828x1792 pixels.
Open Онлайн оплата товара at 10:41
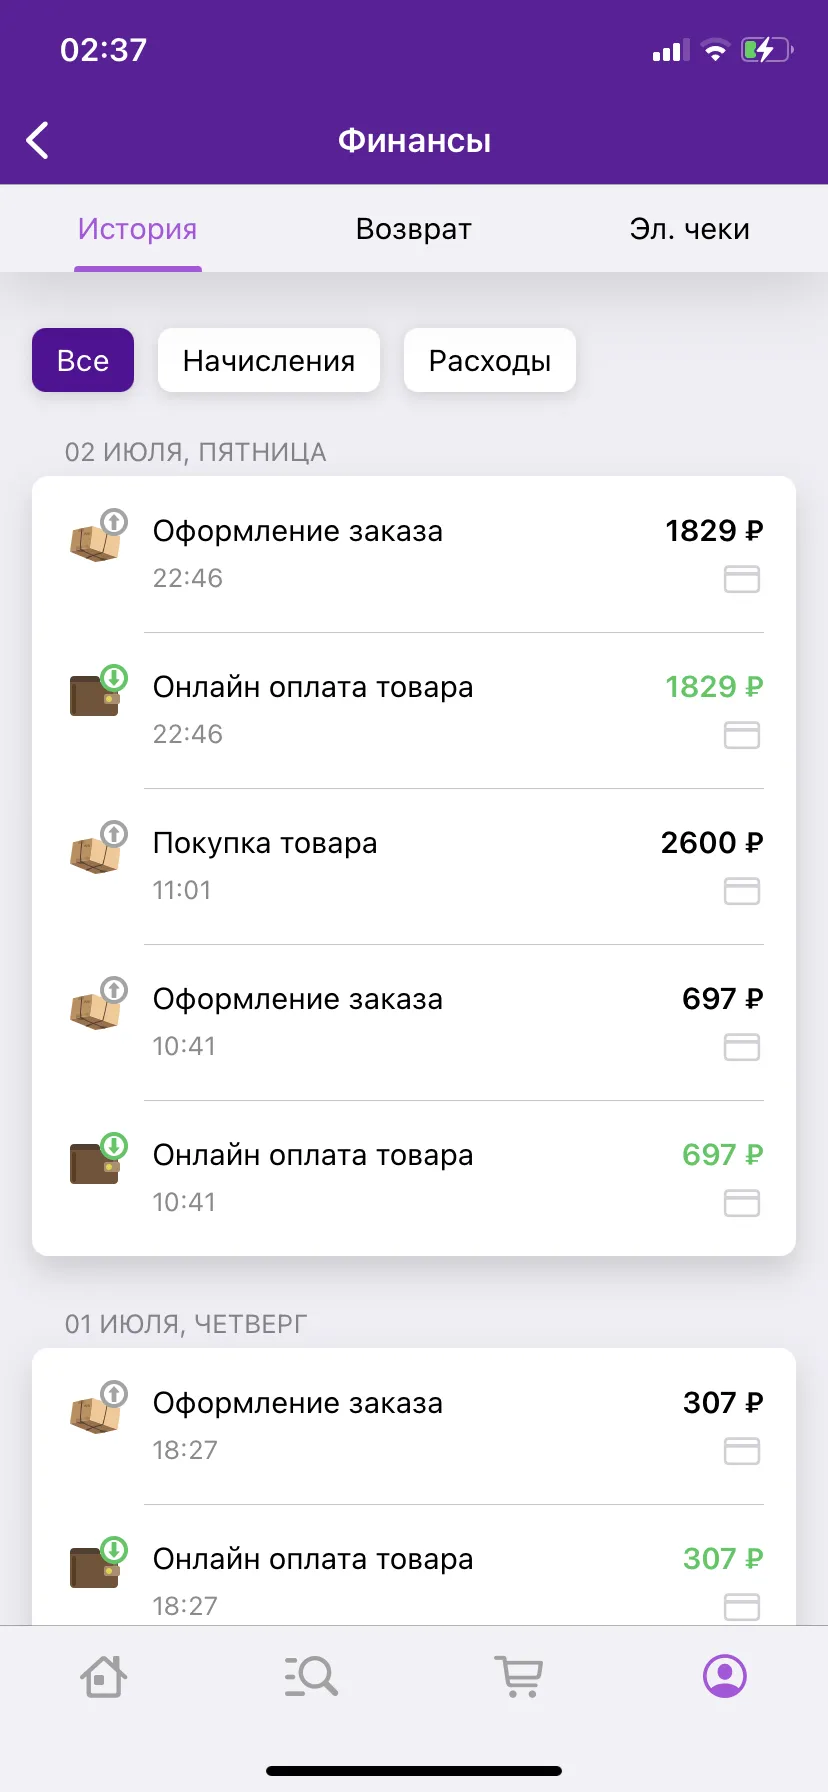414,1178
